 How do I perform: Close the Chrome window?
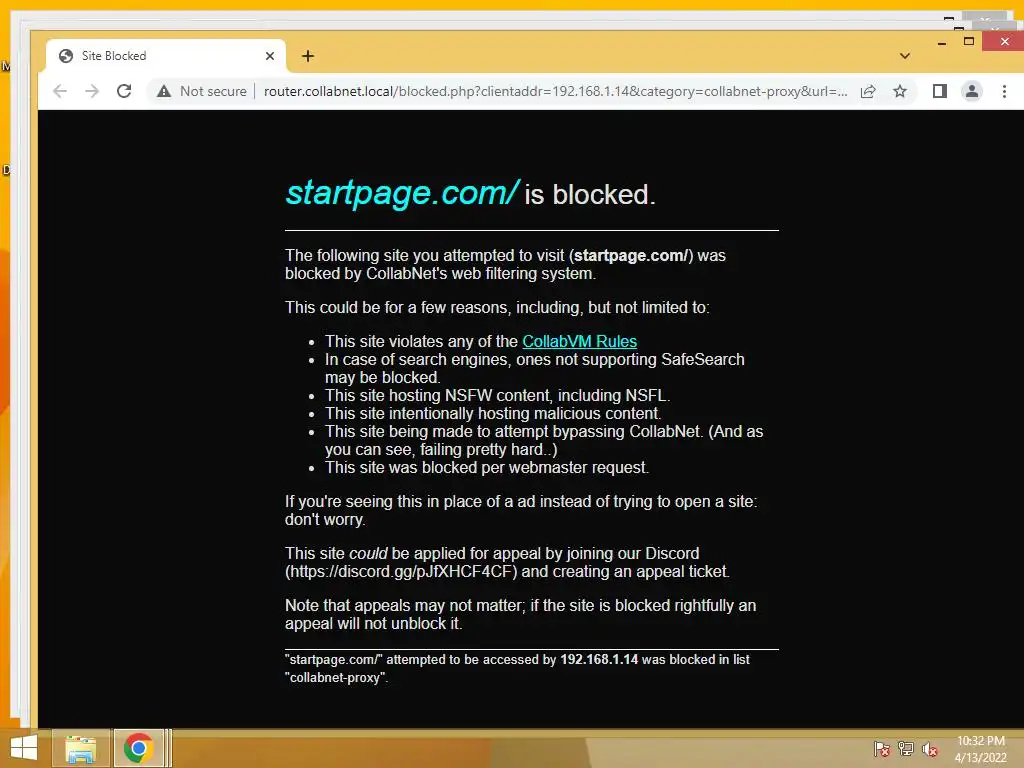pos(1004,42)
